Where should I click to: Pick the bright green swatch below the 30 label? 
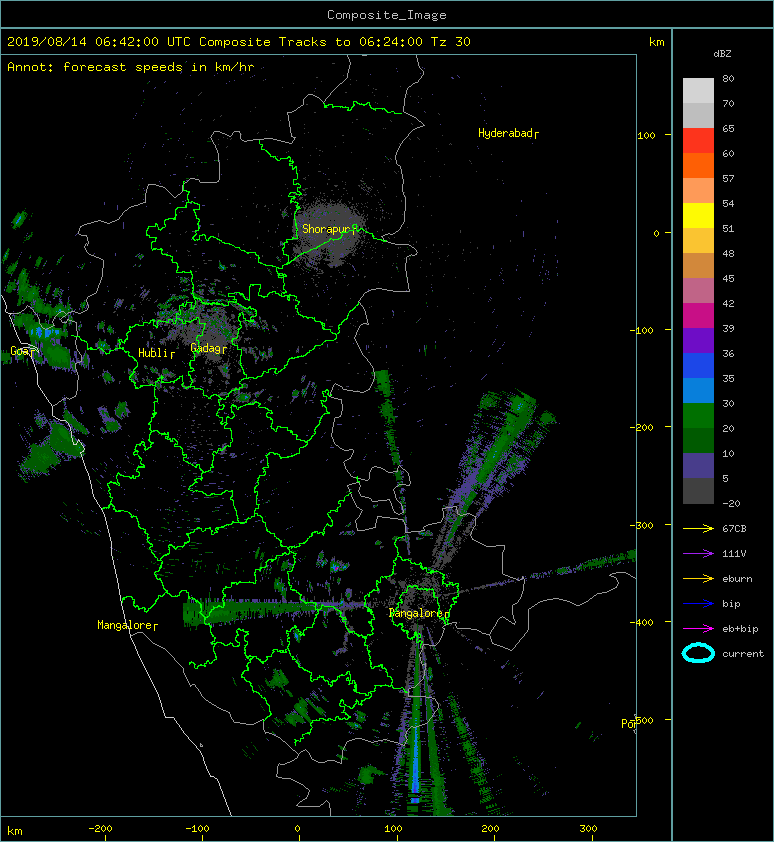pos(698,415)
